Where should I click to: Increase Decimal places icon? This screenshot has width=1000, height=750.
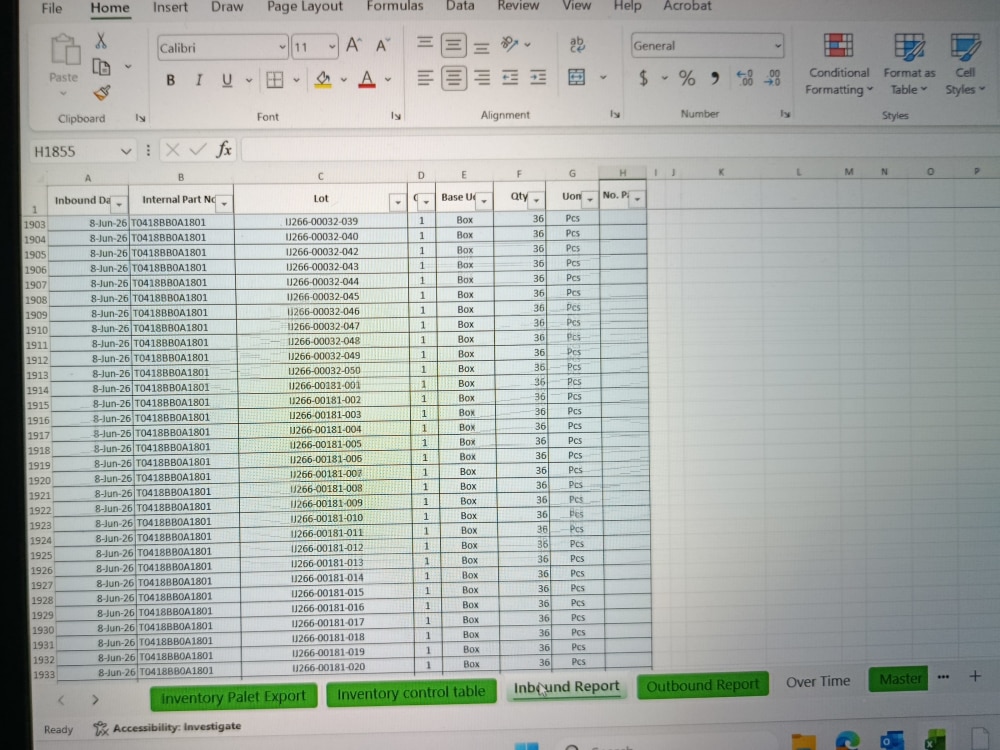click(744, 78)
